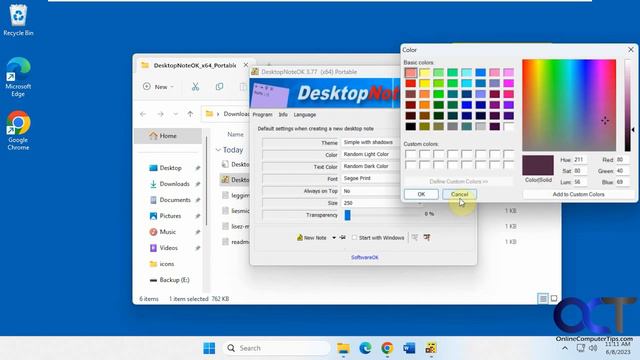Click the luminance slider bar in Color dialog

(627, 105)
